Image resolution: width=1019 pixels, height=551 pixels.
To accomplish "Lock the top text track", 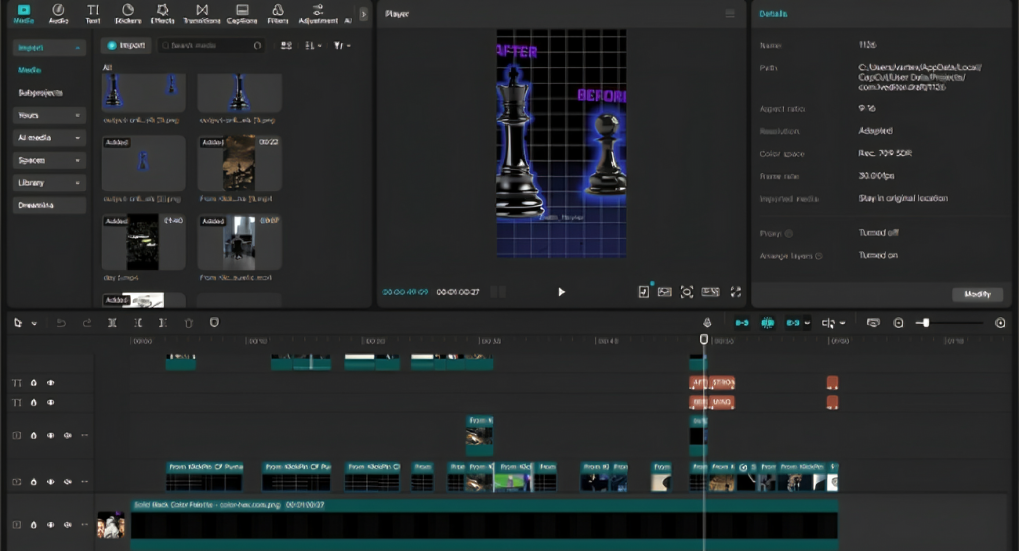I will pos(34,383).
